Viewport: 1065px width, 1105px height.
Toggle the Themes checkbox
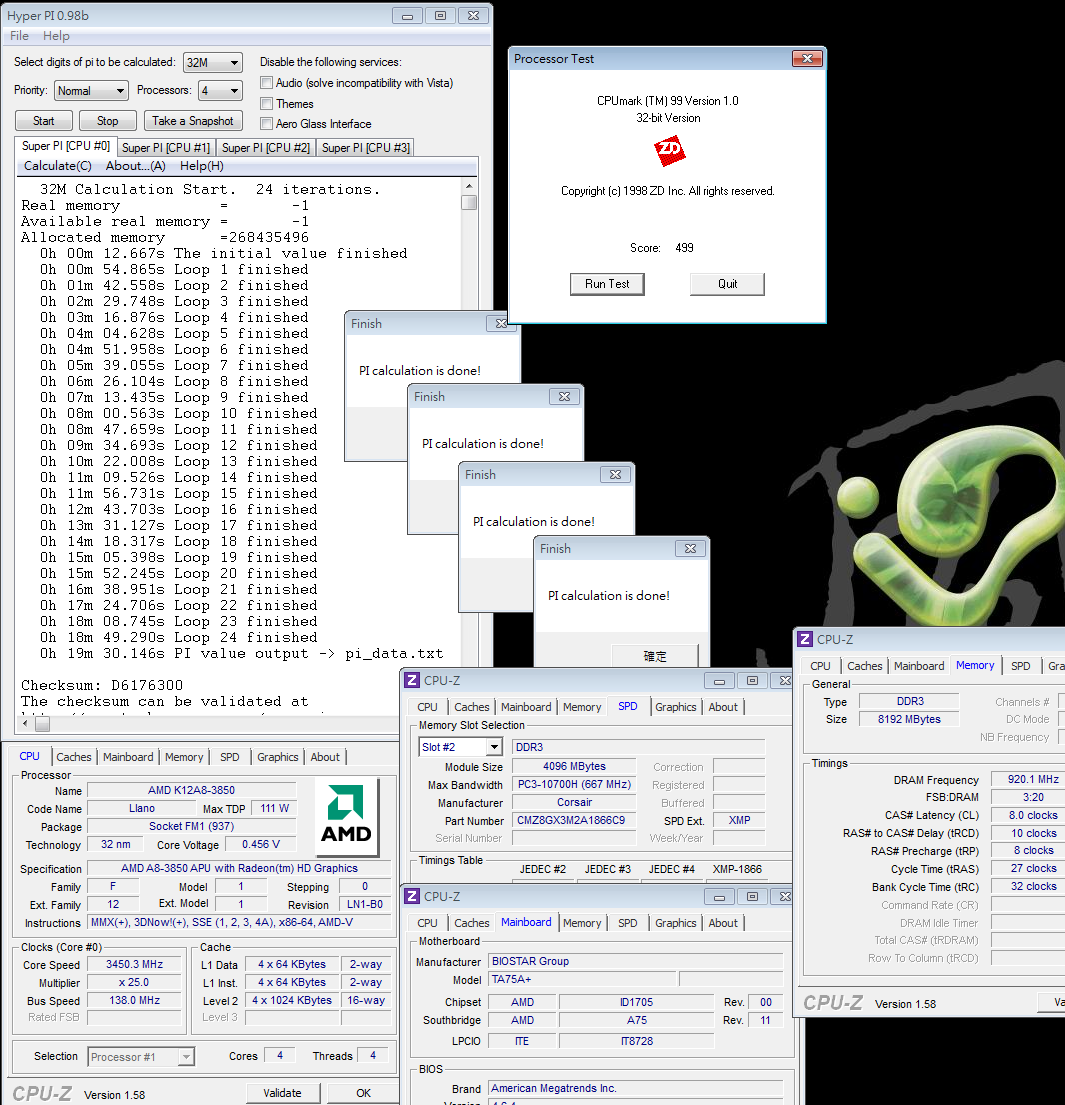click(266, 104)
